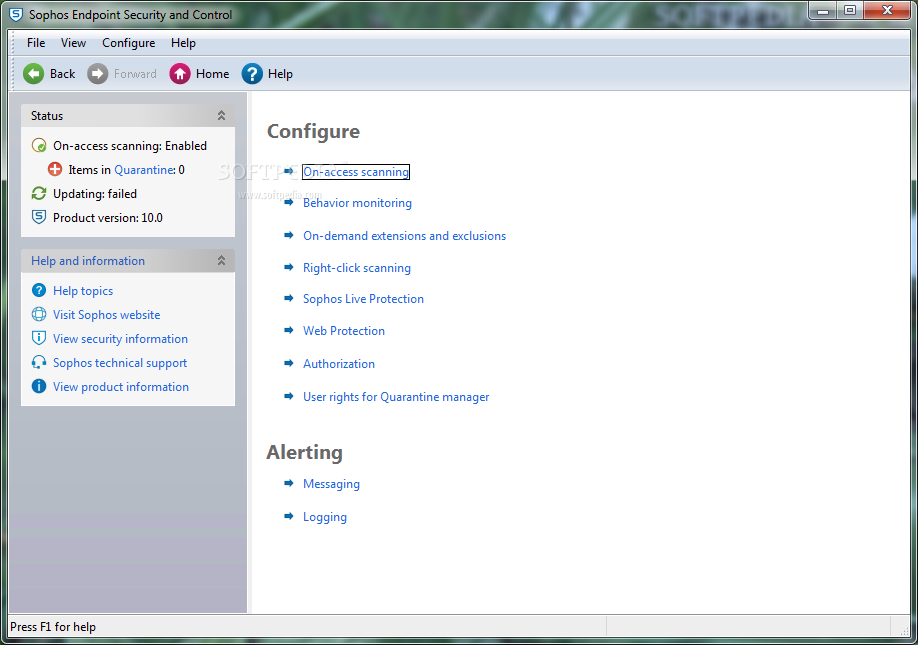Click arrow bullet next to User rights link
918x645 pixels.
pyautogui.click(x=289, y=396)
